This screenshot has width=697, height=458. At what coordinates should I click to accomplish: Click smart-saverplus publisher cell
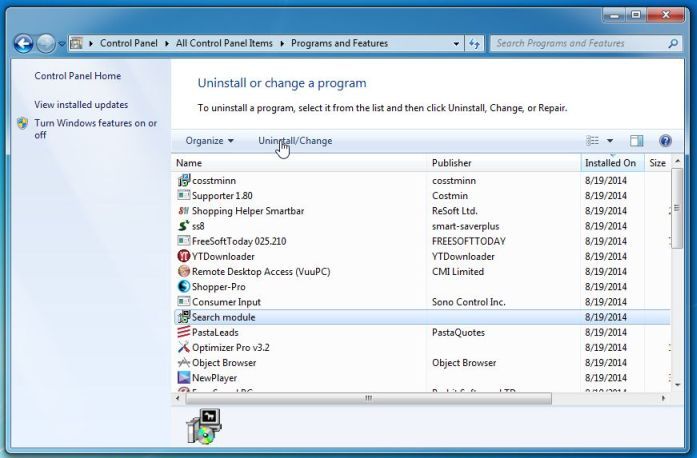click(465, 226)
